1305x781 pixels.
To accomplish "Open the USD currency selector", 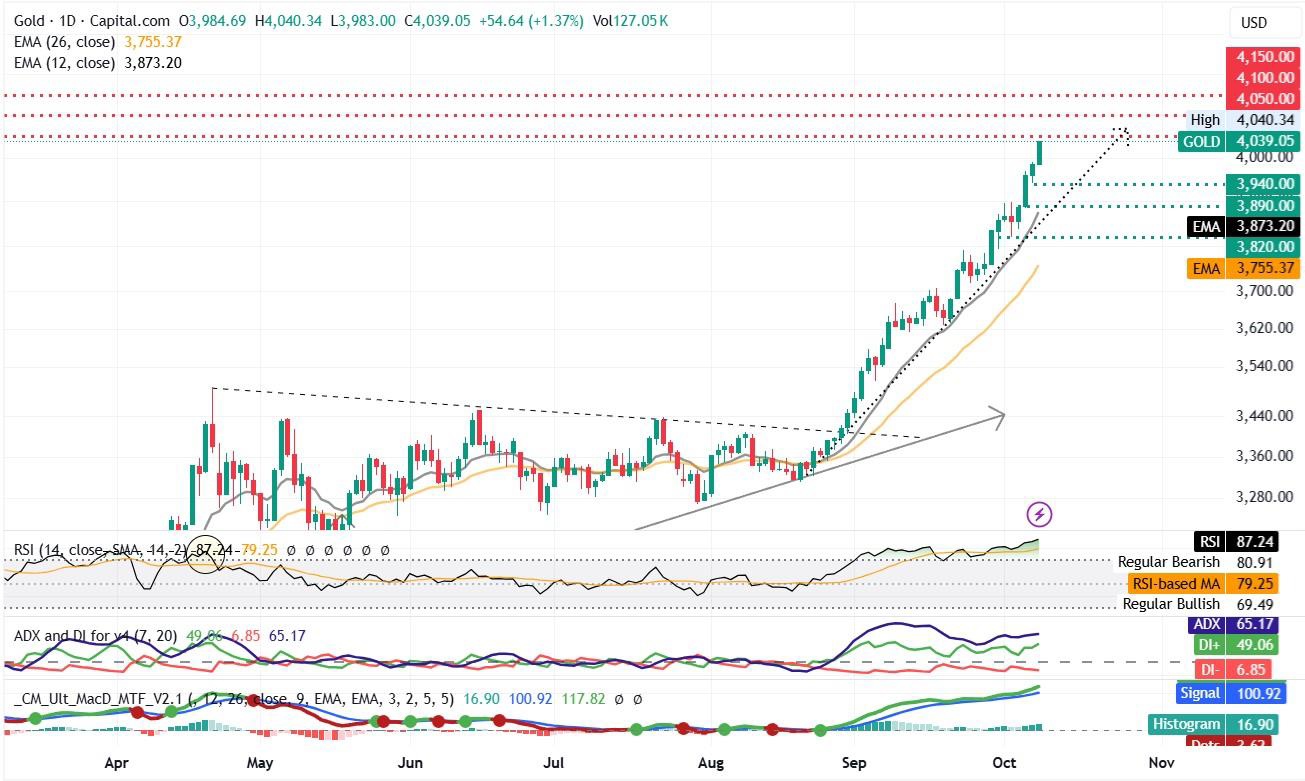I will click(1253, 23).
